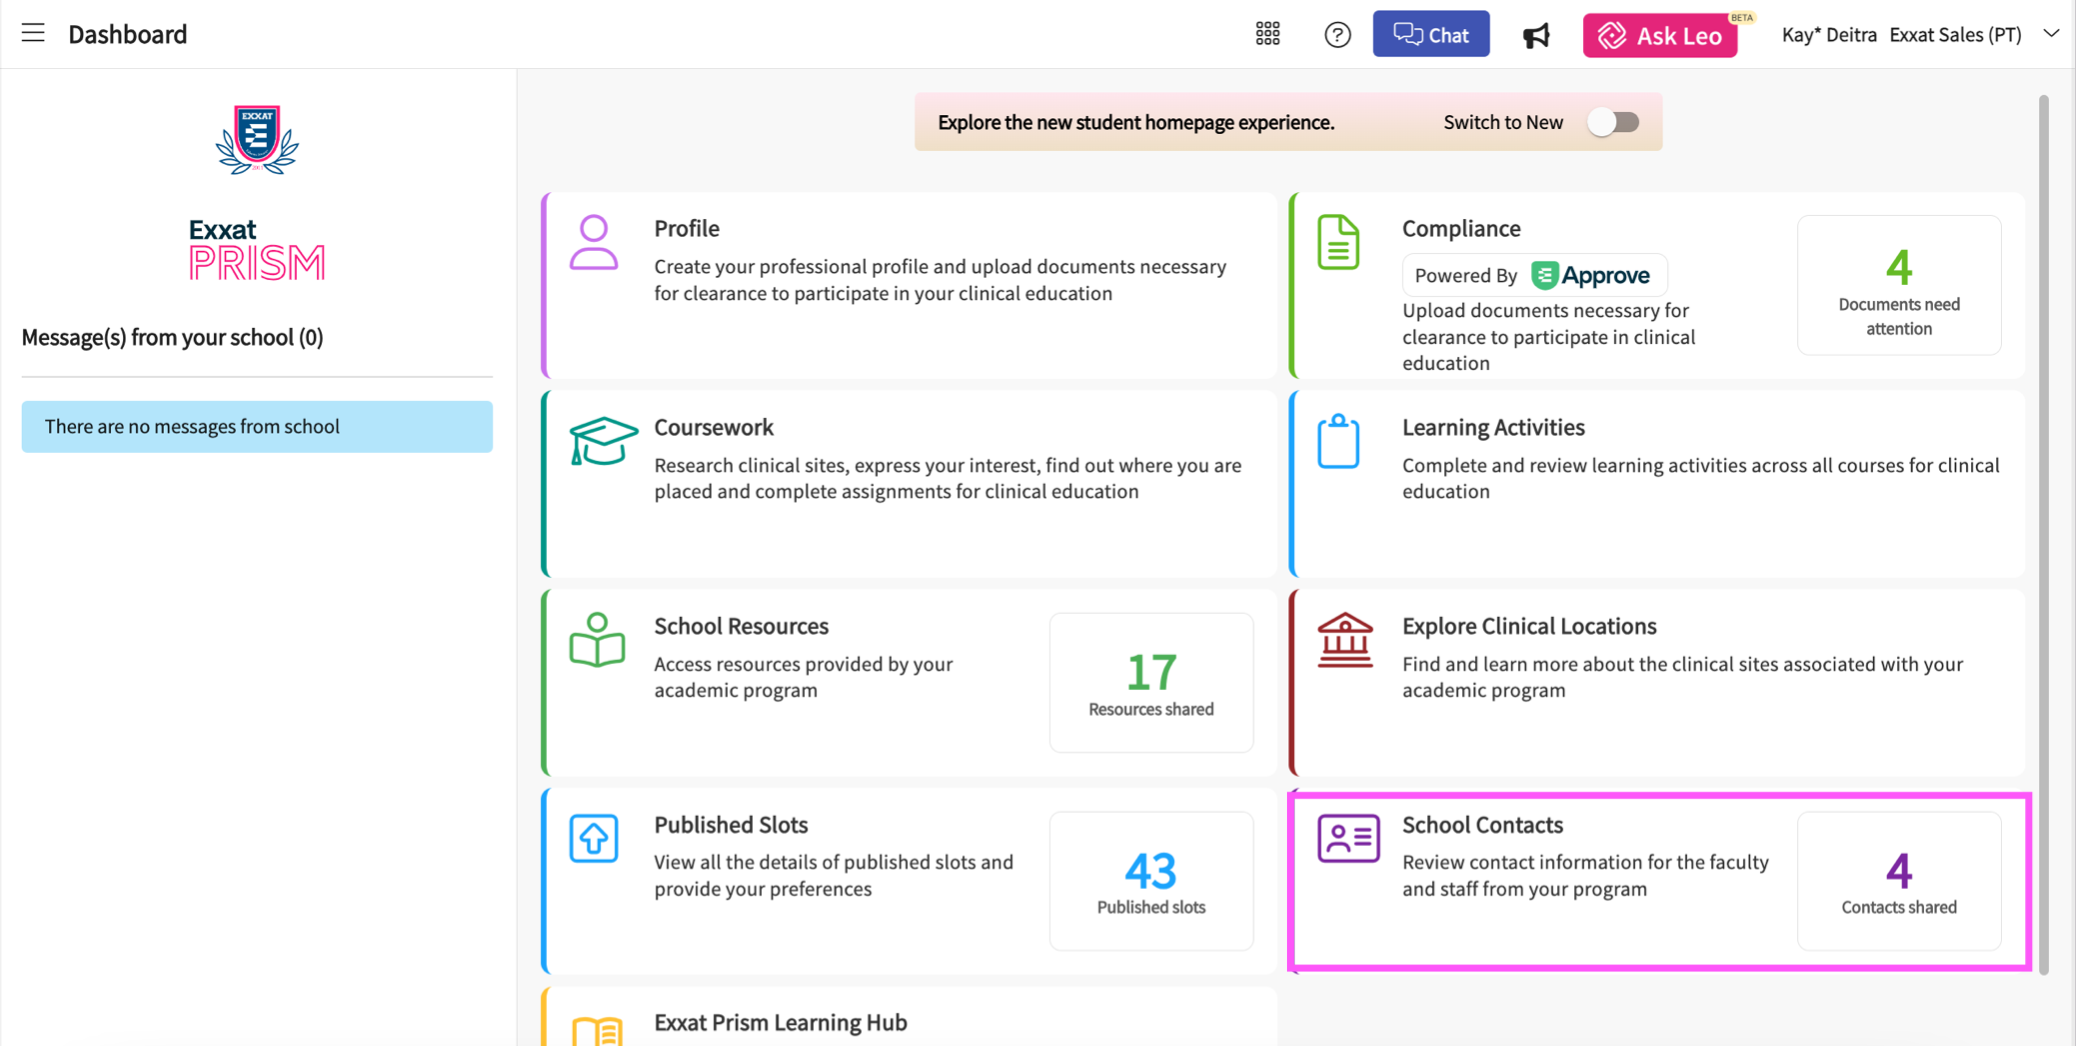Click the Approve logo in Compliance card
Image resolution: width=2076 pixels, height=1046 pixels.
(1590, 275)
